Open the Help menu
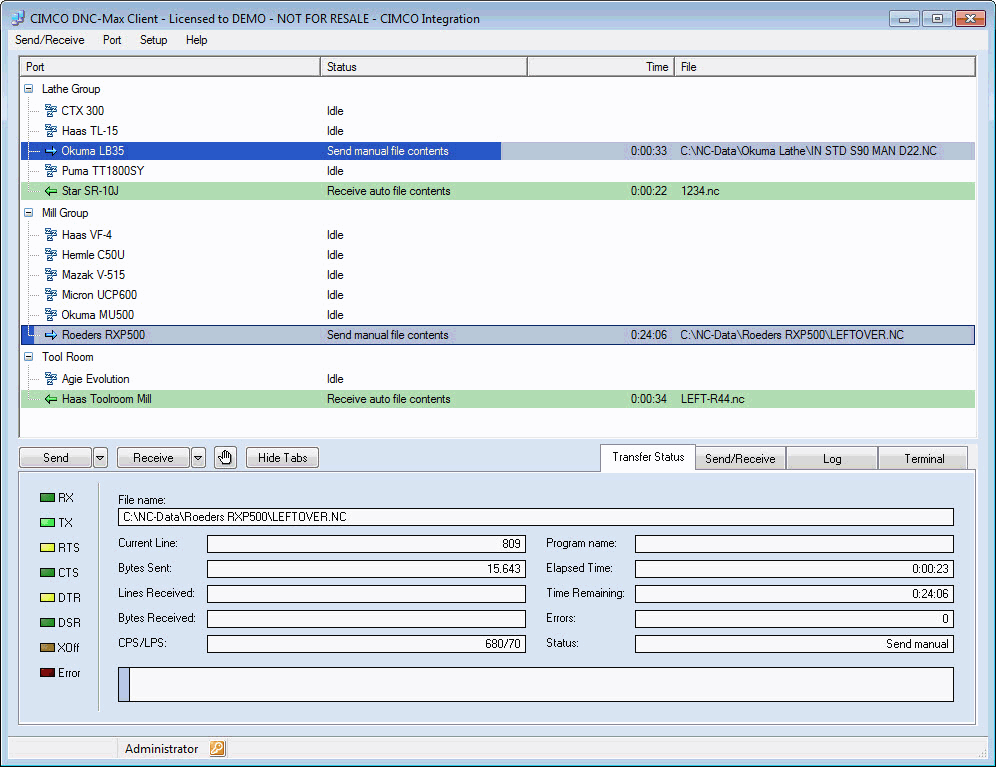 click(196, 40)
